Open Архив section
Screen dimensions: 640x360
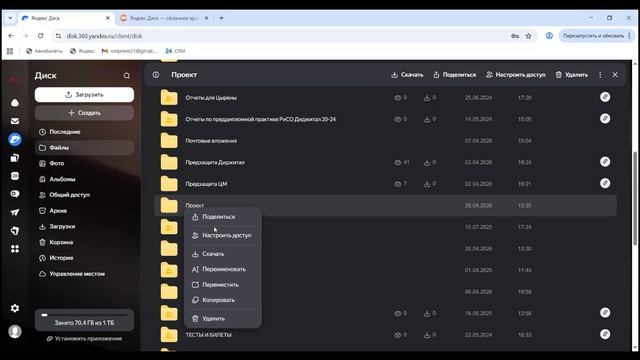click(x=84, y=211)
